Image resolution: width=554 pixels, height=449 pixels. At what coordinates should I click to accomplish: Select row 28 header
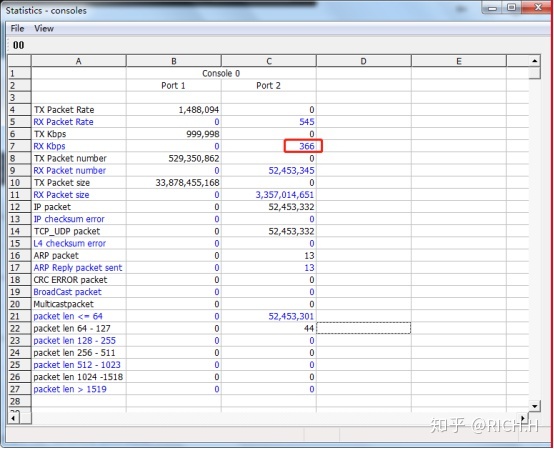tap(20, 401)
